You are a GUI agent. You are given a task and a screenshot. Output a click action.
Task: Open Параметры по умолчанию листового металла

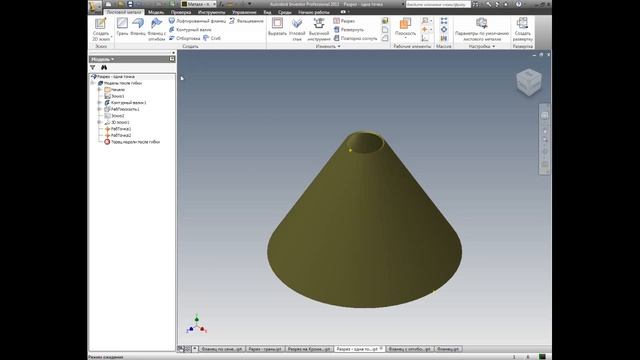click(x=482, y=29)
